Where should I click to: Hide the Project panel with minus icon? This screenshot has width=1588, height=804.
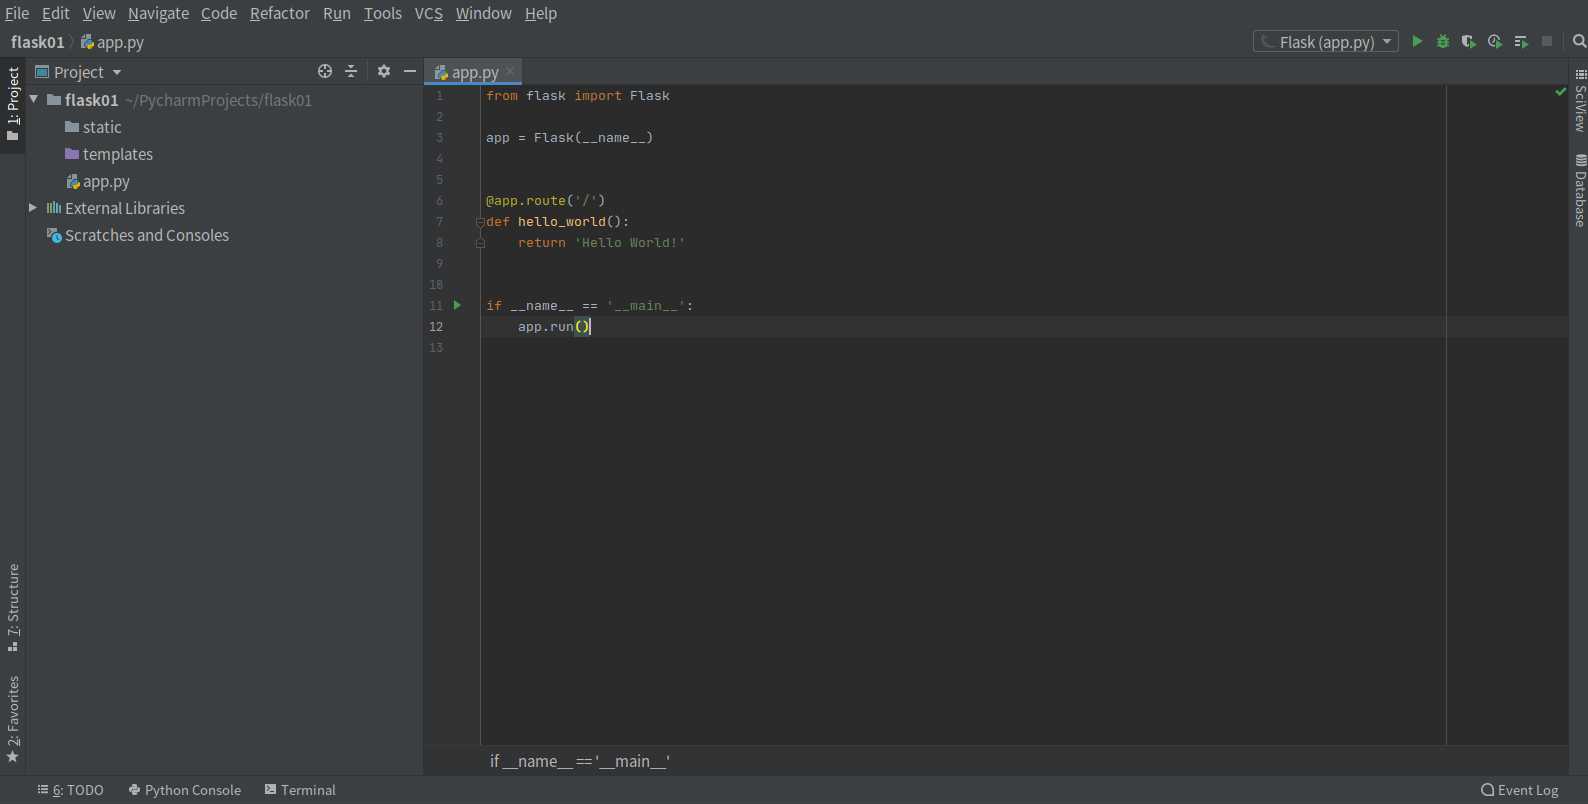(410, 71)
